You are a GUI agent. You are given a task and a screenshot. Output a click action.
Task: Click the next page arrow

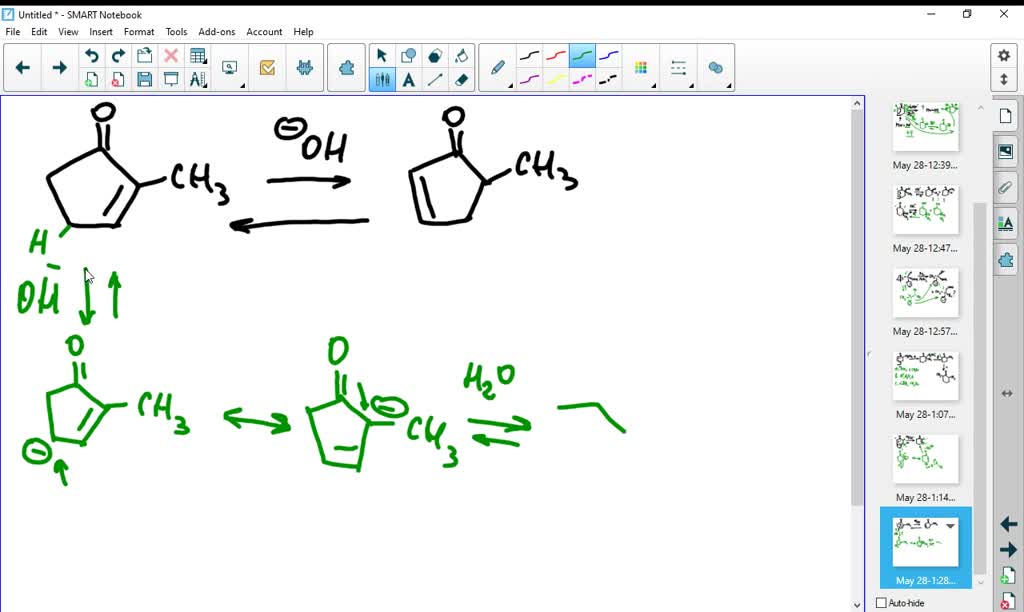[x=1008, y=549]
